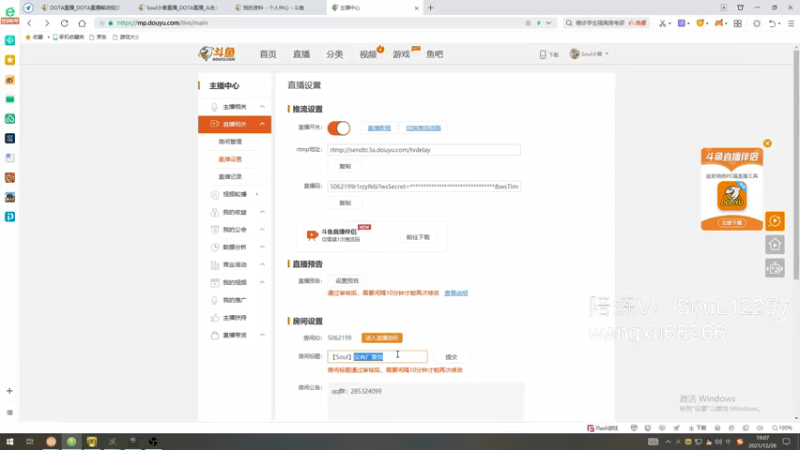Viewport: 800px width, 450px height.
Task: Click the 下载 phone icon in header
Action: point(543,54)
